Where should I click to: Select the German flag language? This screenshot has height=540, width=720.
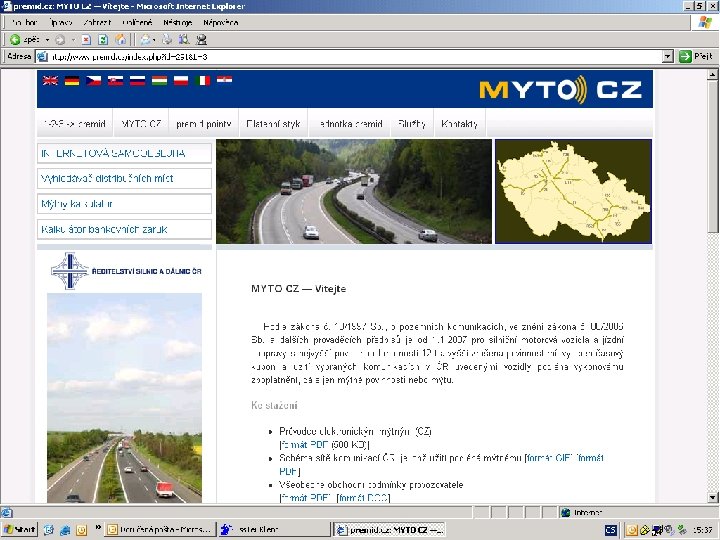tap(72, 81)
